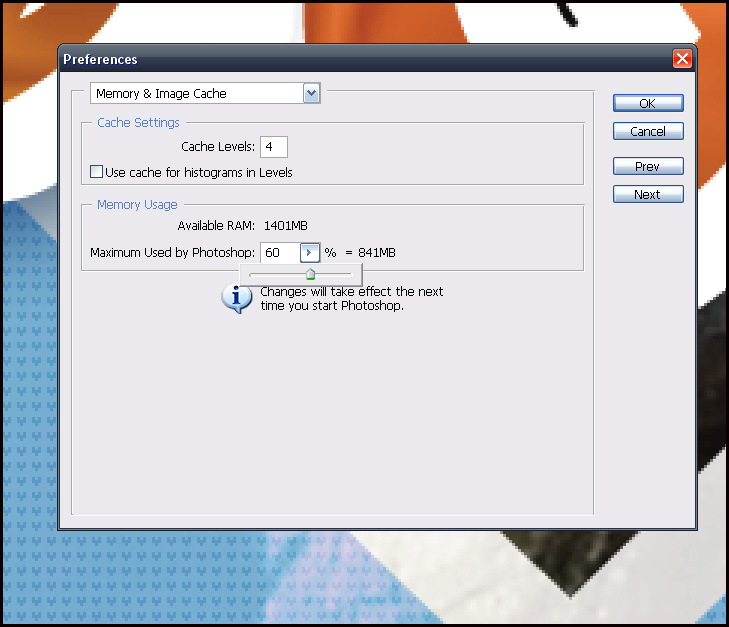The image size is (729, 627).
Task: Click the 'Changes will take effect' notice text
Action: click(351, 298)
